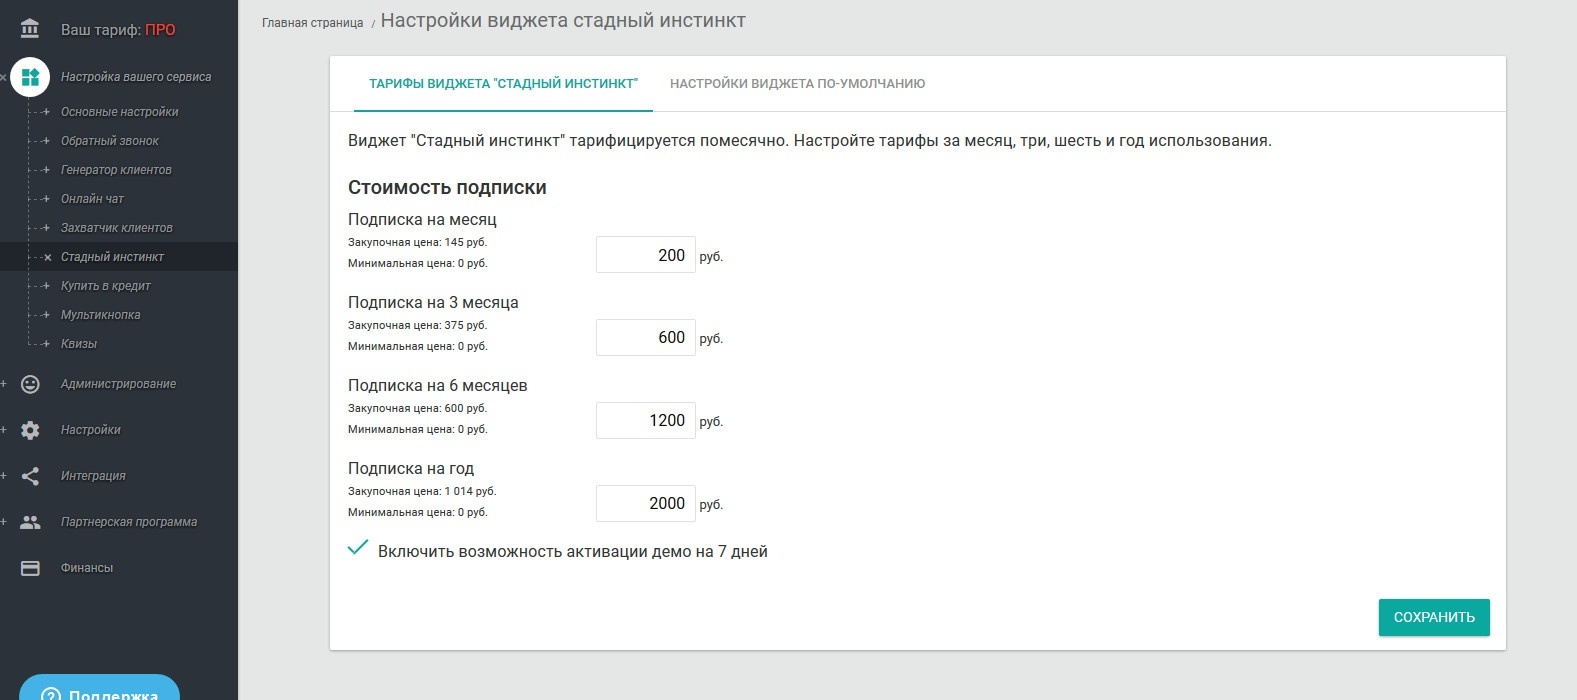Click the monthly subscription price field
The width and height of the screenshot is (1577, 700).
pos(646,255)
